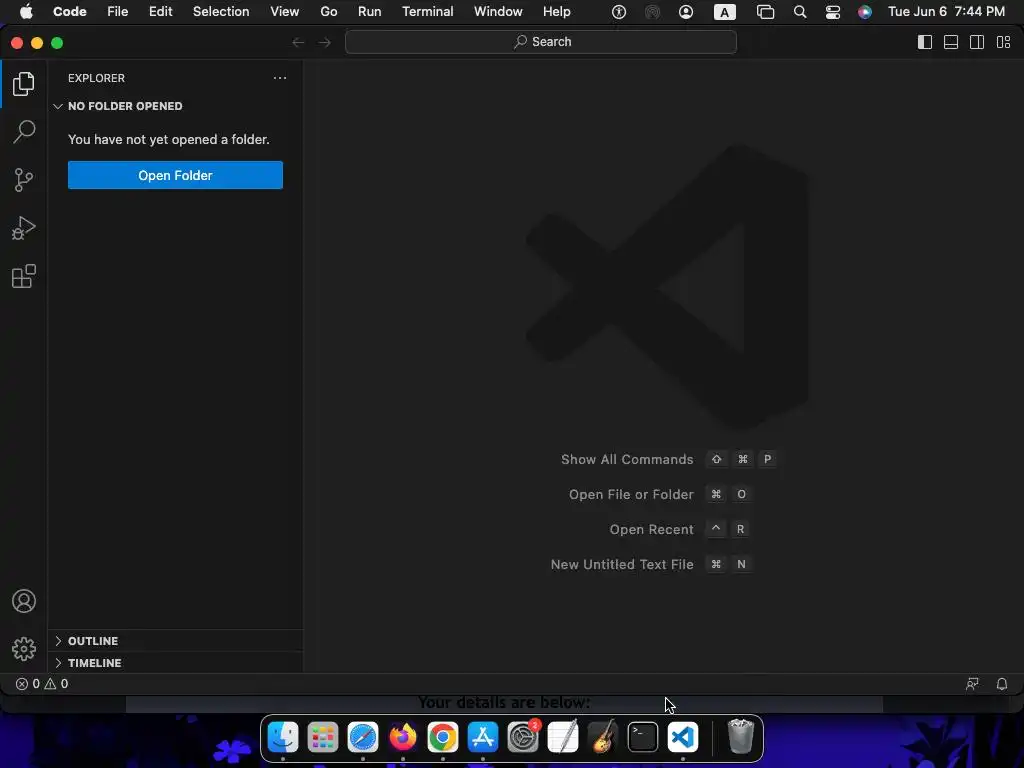Click the user account menu bar icon

click(x=686, y=12)
